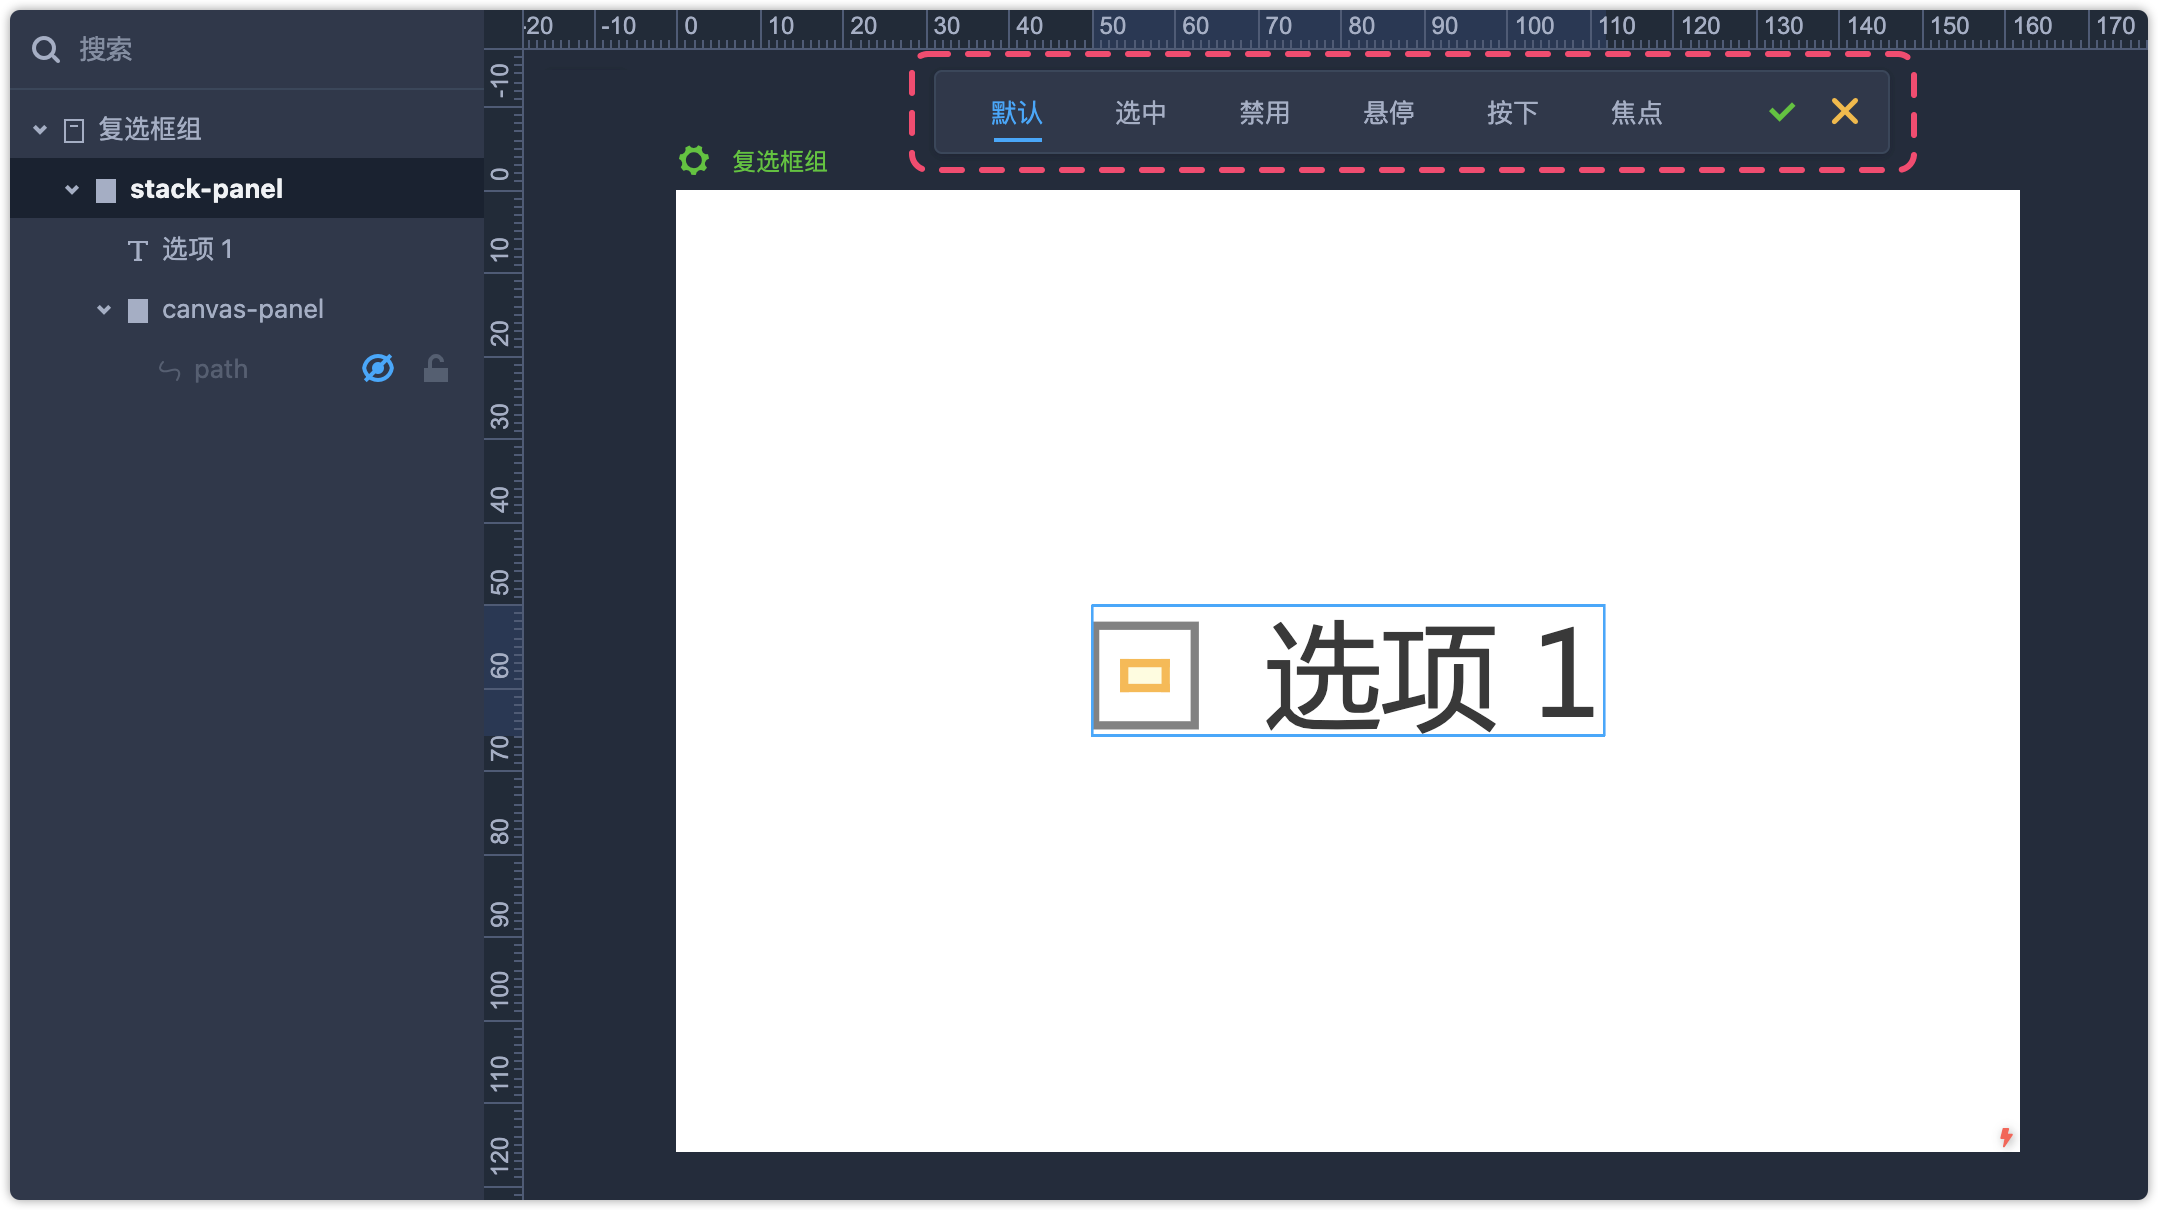
Task: Toggle visibility of the path layer
Action: [377, 369]
